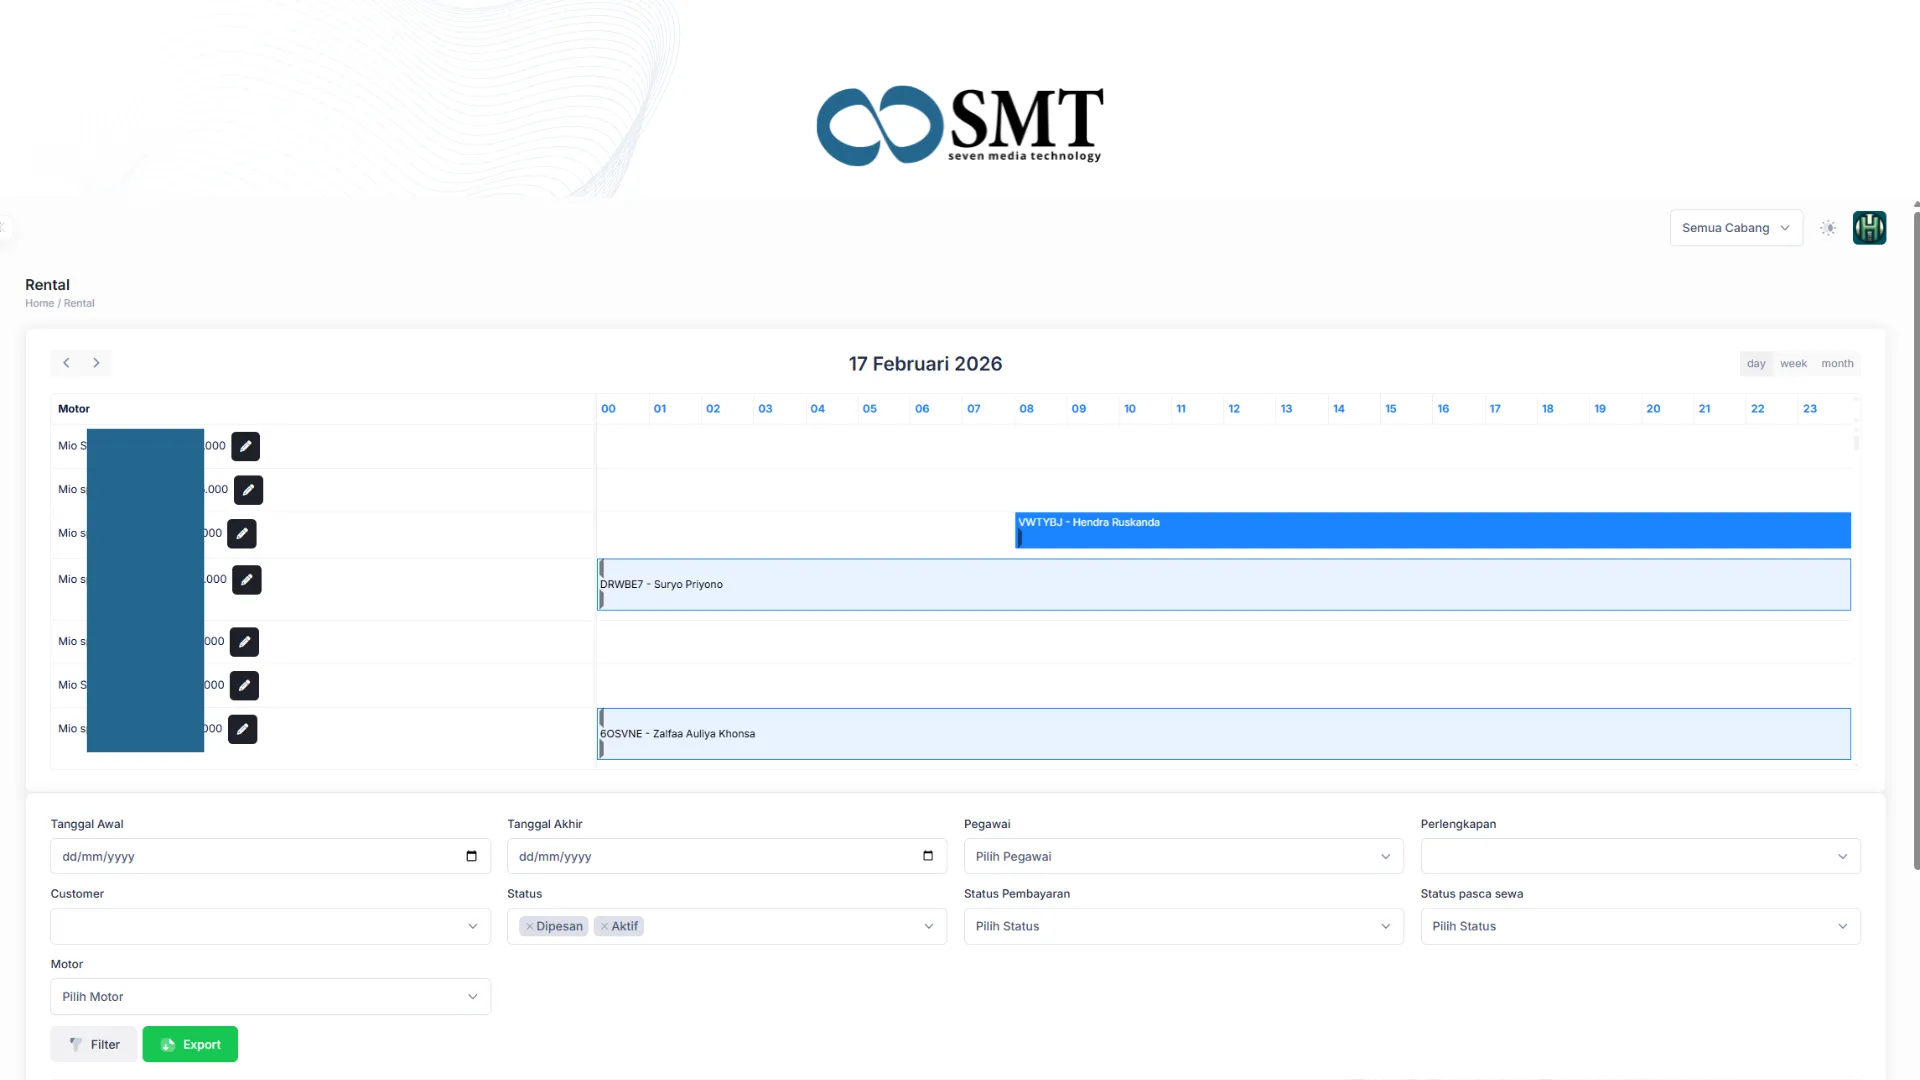Click the Home breadcrumb link
The width and height of the screenshot is (1920, 1080).
[x=40, y=304]
